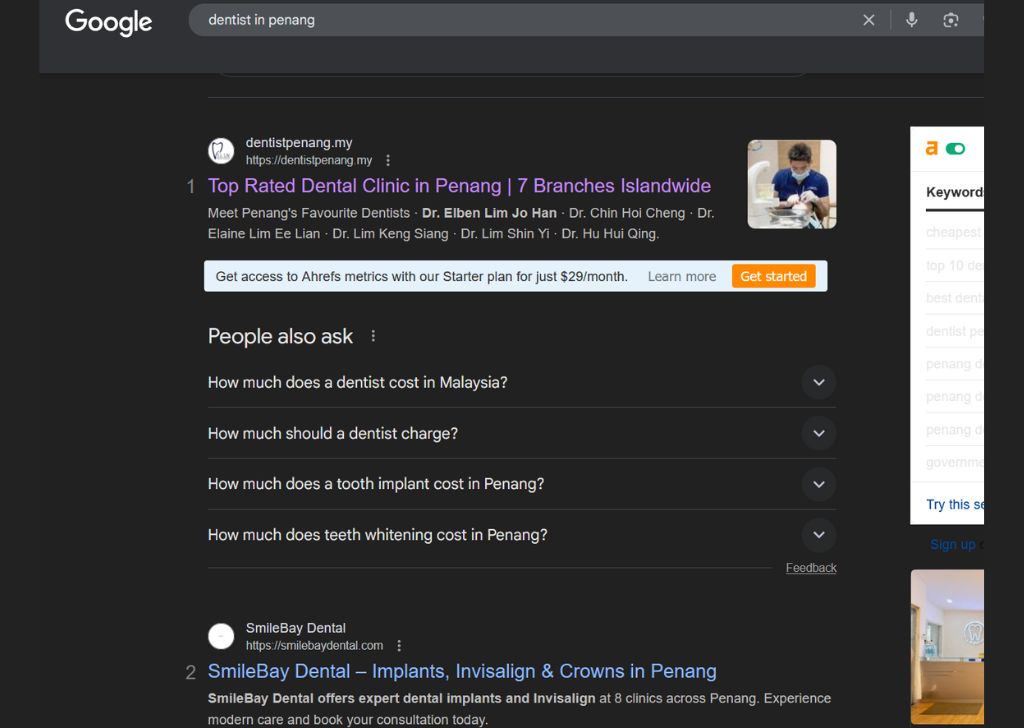The height and width of the screenshot is (728, 1024).
Task: Expand How much should a dentist charge
Action: (522, 434)
